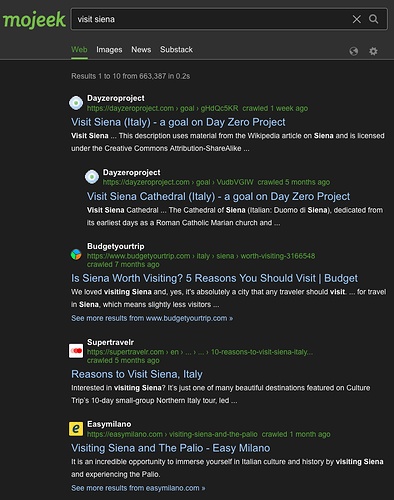394x500 pixels.
Task: Open Reasons to Visit Siena, Italy result
Action: click(x=137, y=374)
